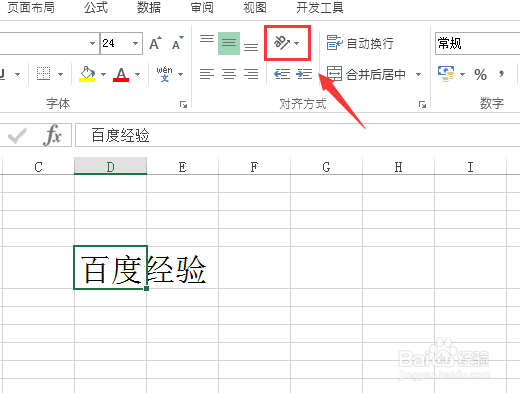Decrease font size with smaller A icon

point(178,43)
